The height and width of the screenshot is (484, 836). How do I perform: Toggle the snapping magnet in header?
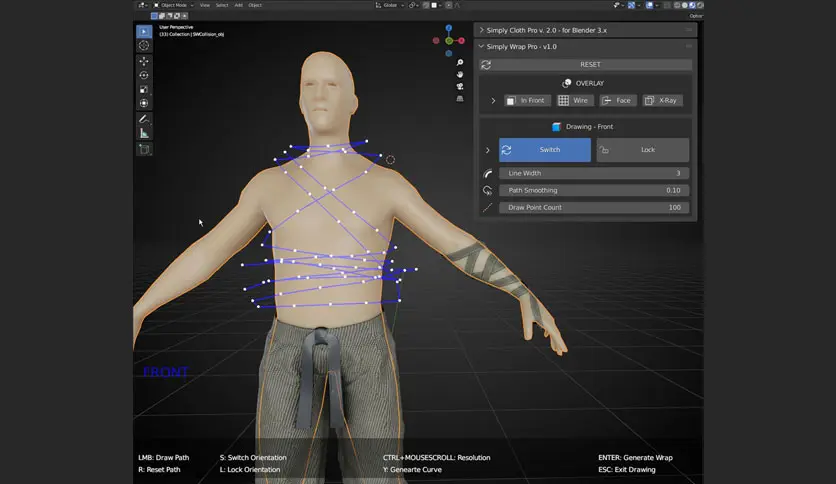426,5
